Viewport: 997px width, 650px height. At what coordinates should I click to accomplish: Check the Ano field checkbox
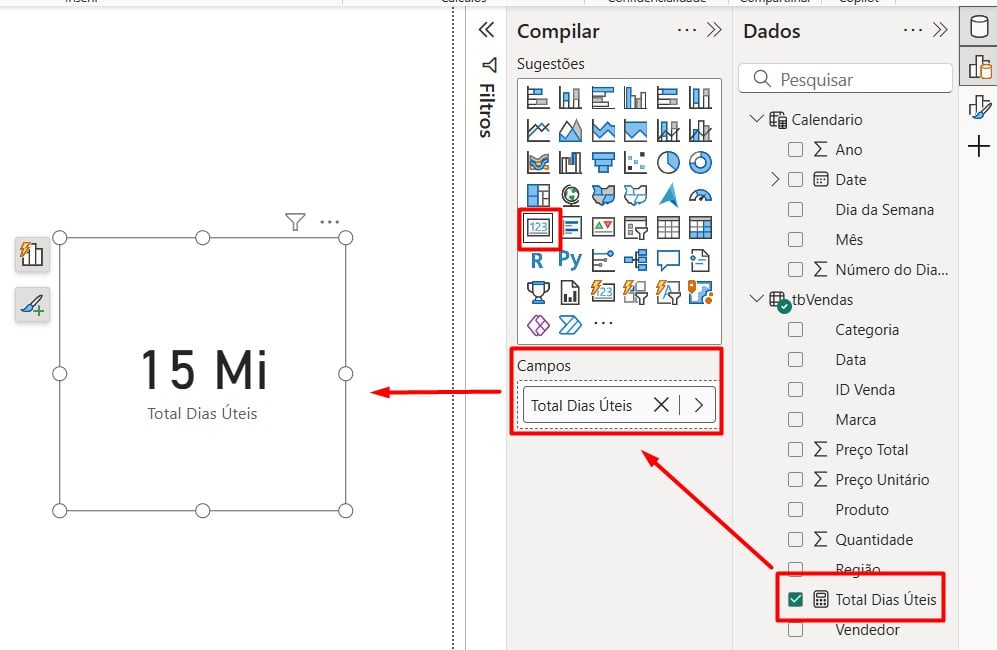click(795, 149)
